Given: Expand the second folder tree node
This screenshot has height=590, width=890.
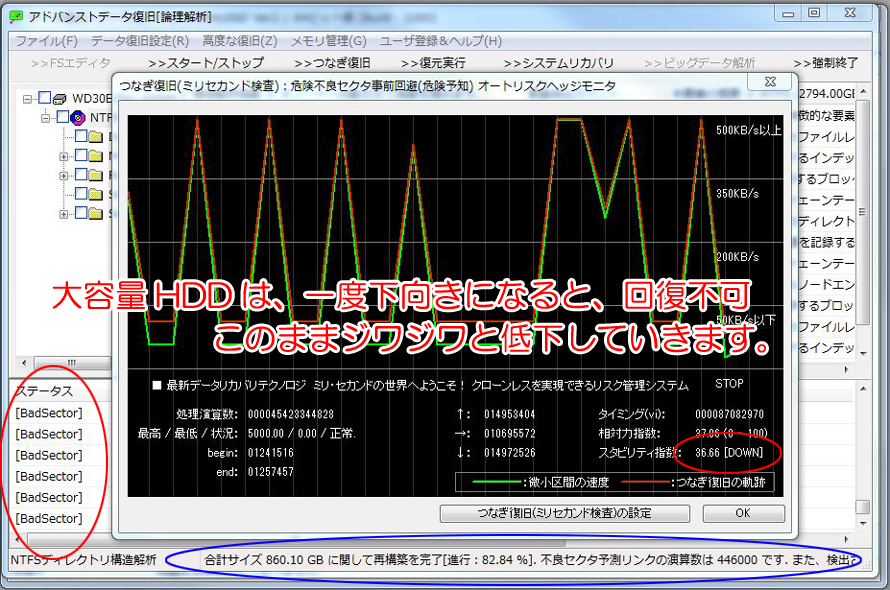Looking at the screenshot, I should 64,156.
